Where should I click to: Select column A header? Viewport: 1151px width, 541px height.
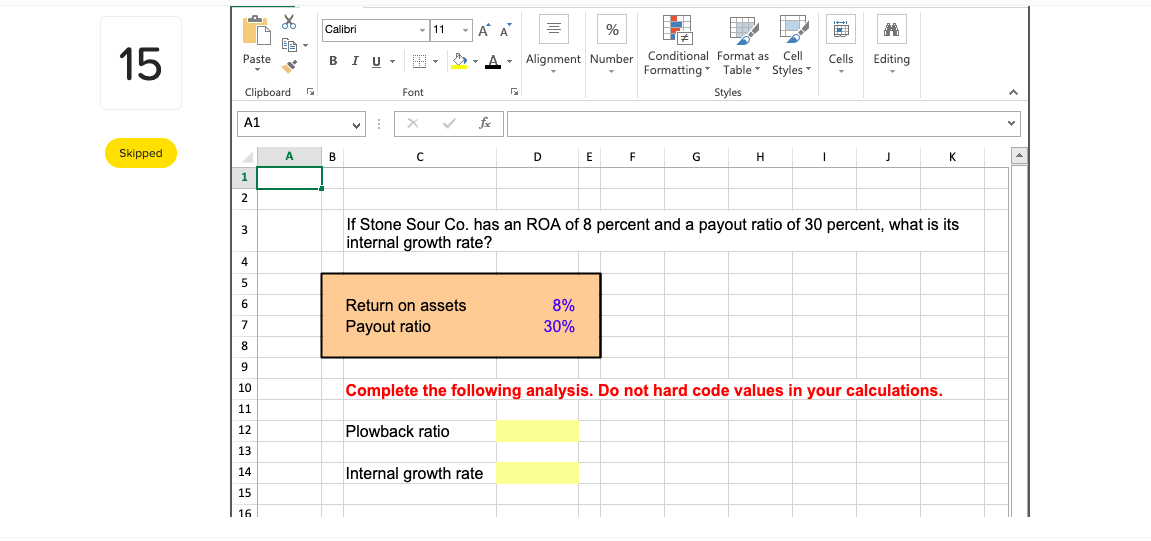coord(289,156)
